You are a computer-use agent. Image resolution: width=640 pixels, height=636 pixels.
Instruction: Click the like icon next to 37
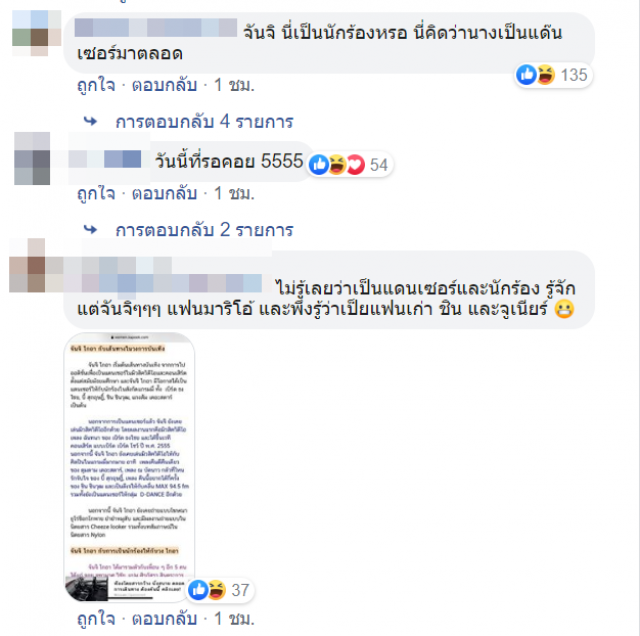198,590
